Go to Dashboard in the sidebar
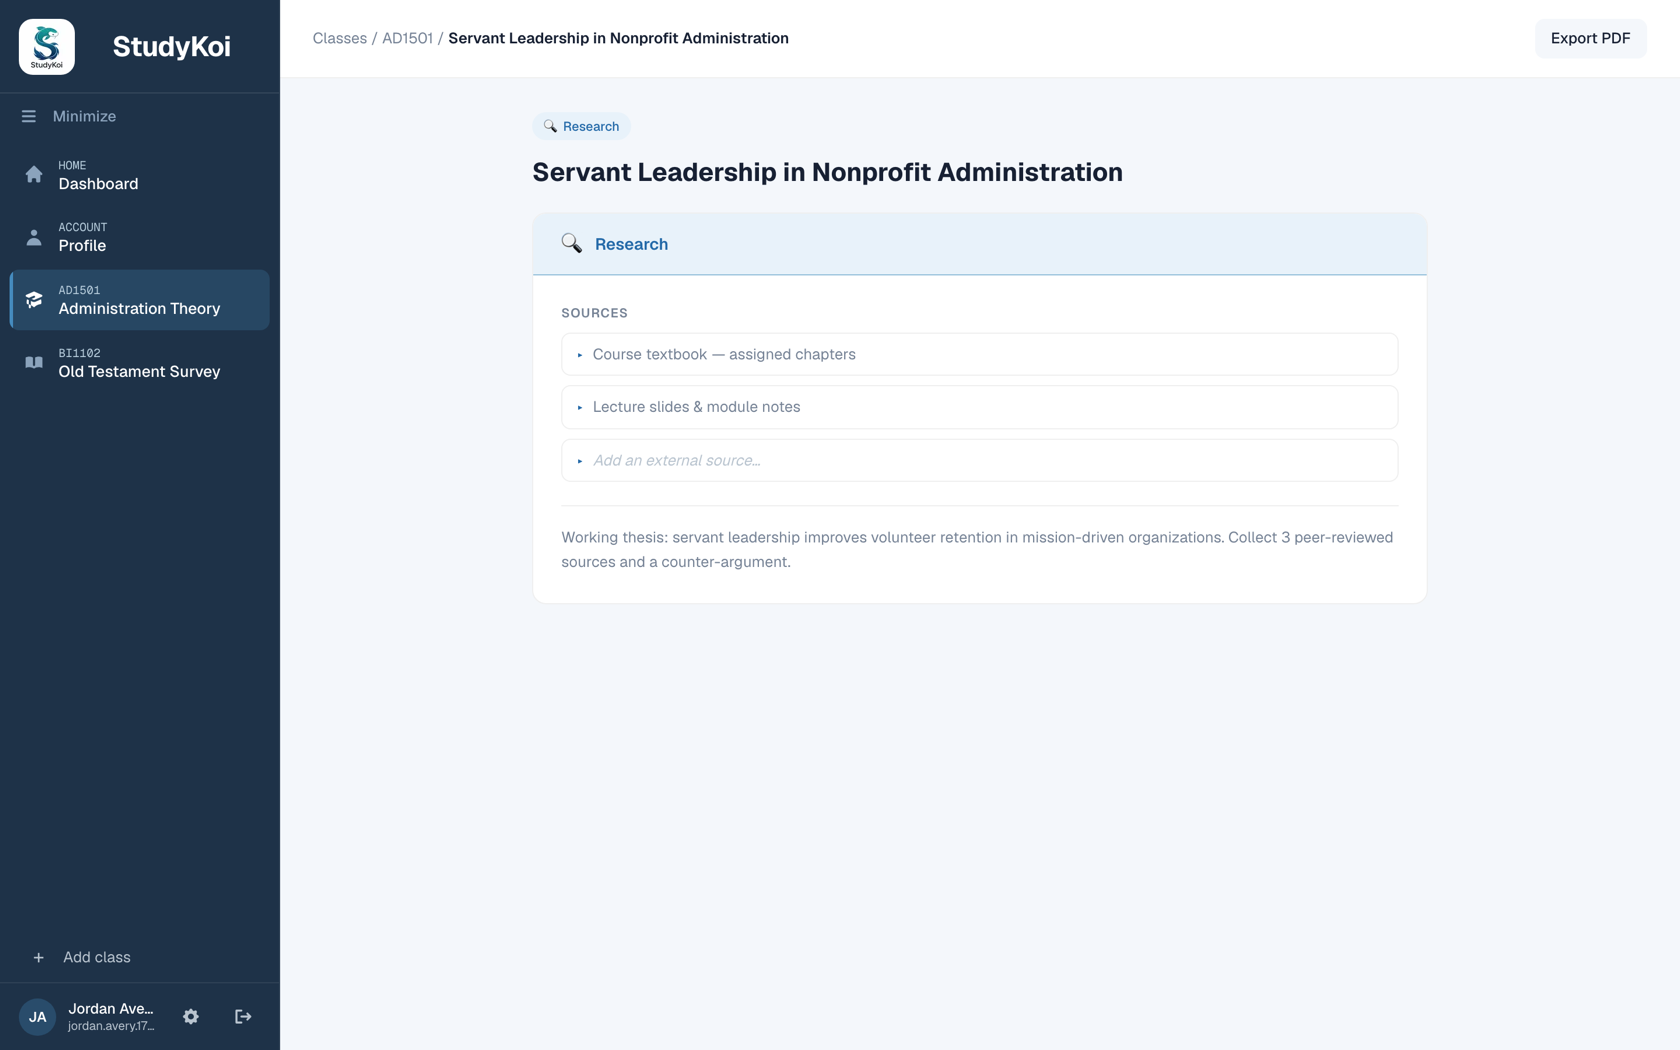This screenshot has width=1680, height=1050. 139,175
